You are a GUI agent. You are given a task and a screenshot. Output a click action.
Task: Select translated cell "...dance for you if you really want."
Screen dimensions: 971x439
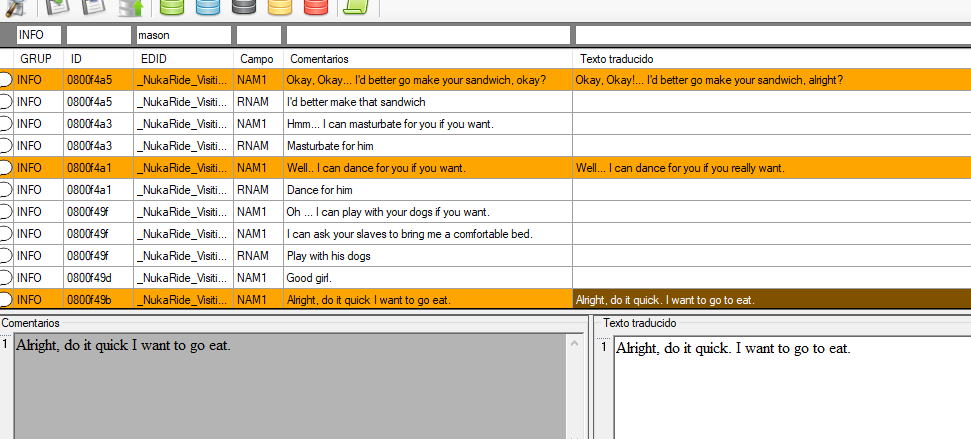coord(772,168)
